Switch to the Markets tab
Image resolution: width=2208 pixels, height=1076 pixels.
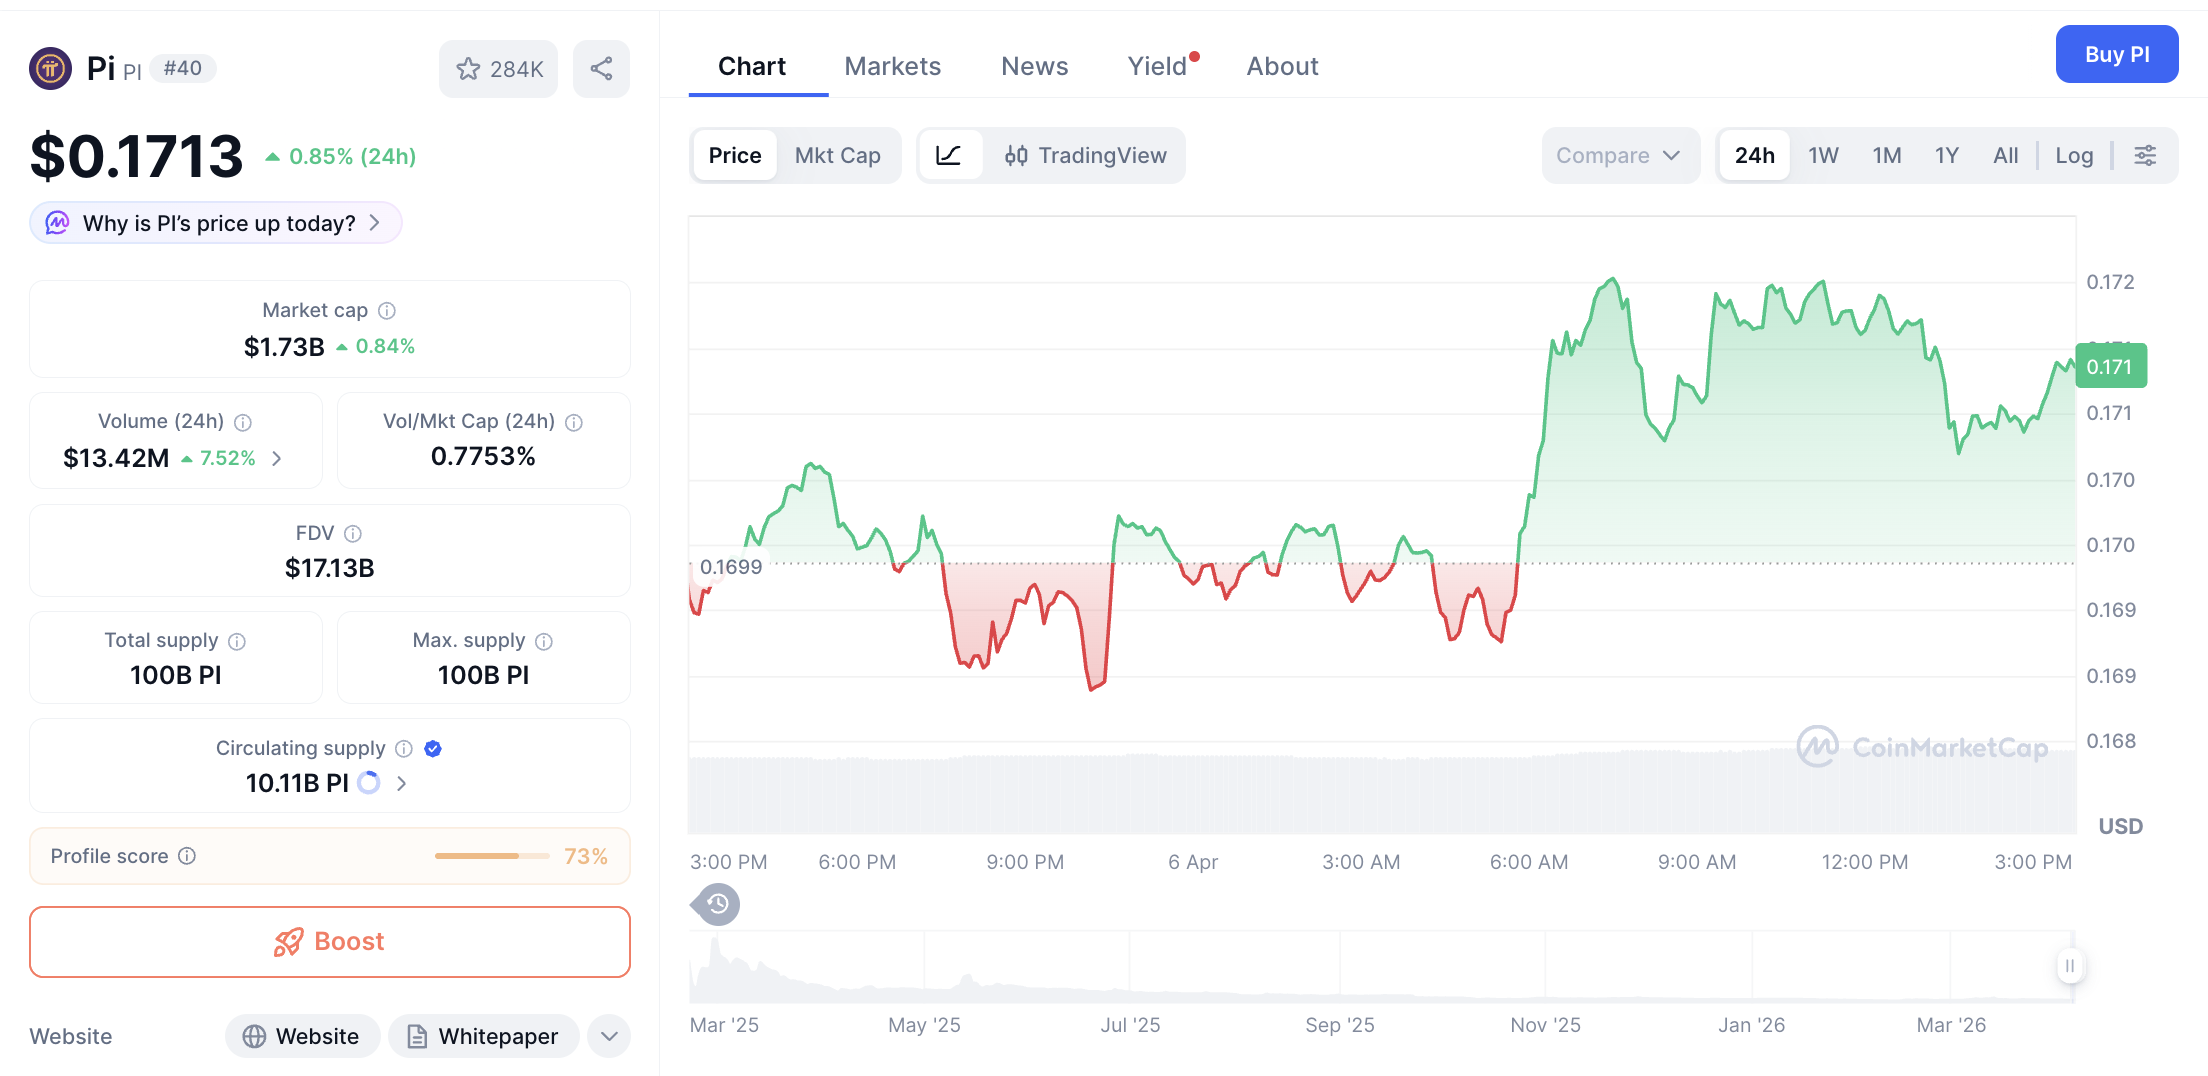893,66
